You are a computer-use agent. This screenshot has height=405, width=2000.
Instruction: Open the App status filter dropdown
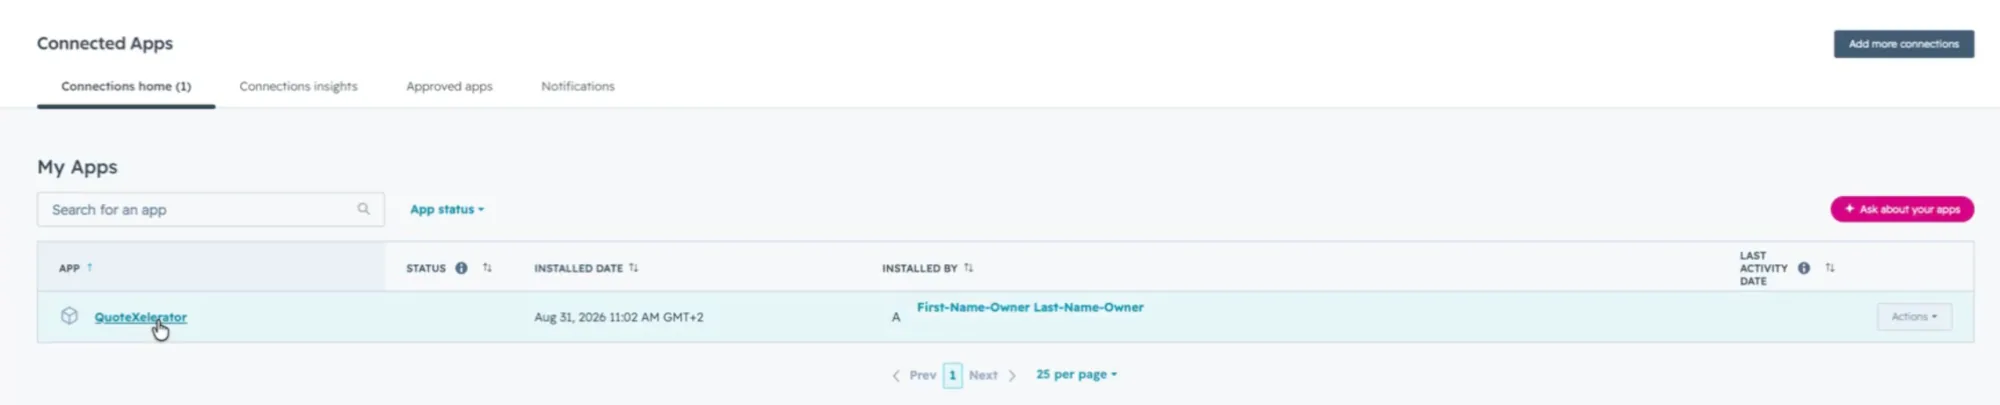click(447, 209)
